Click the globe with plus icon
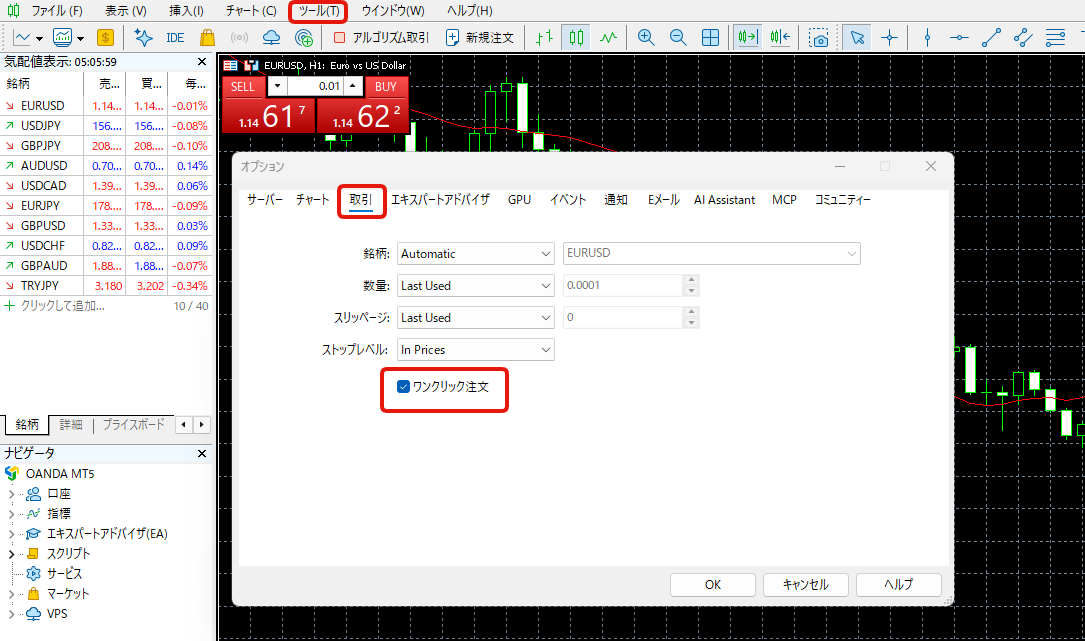 point(304,37)
